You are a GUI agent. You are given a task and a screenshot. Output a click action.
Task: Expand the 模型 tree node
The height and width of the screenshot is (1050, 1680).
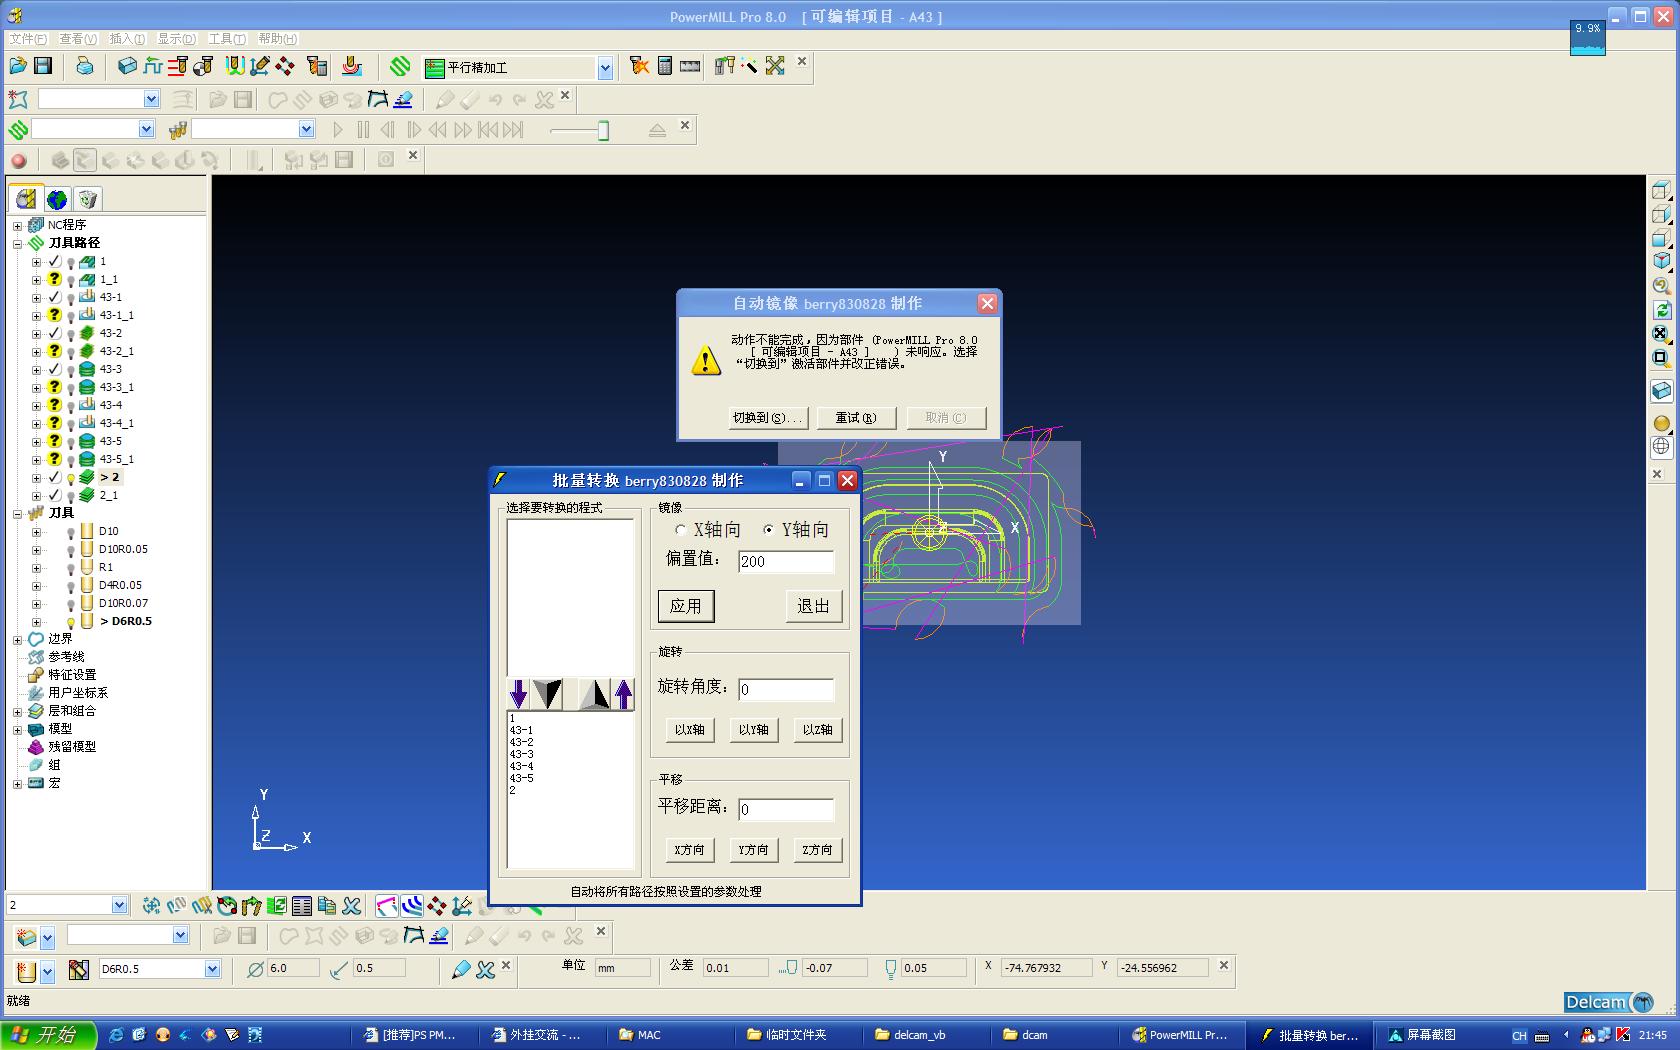17,729
